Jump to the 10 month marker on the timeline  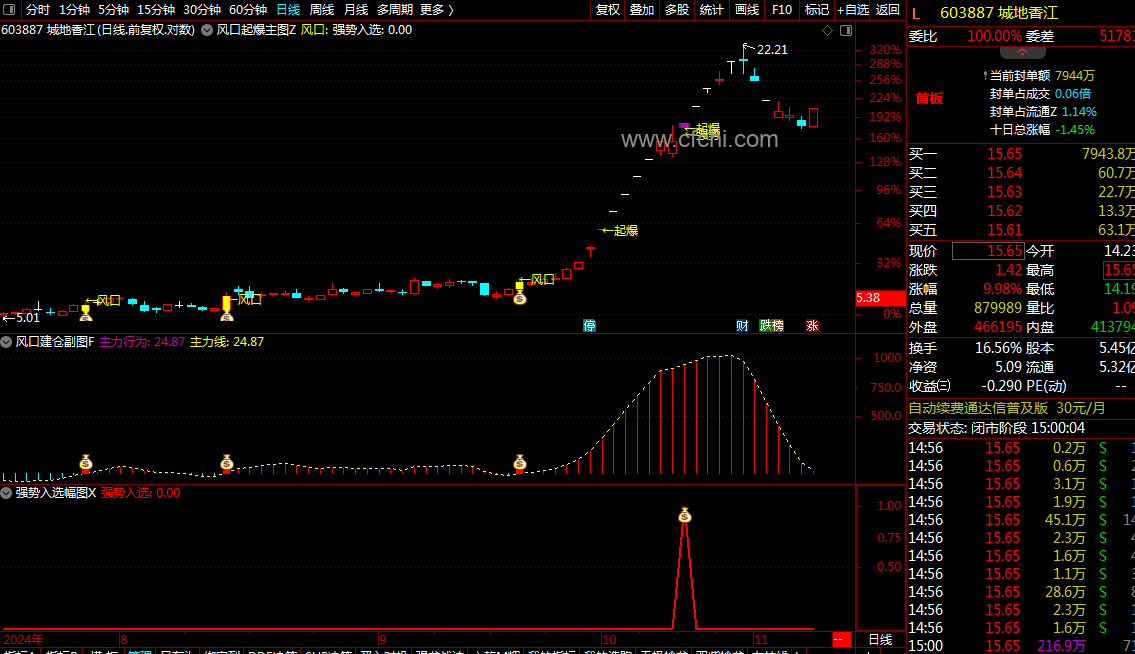click(x=609, y=640)
